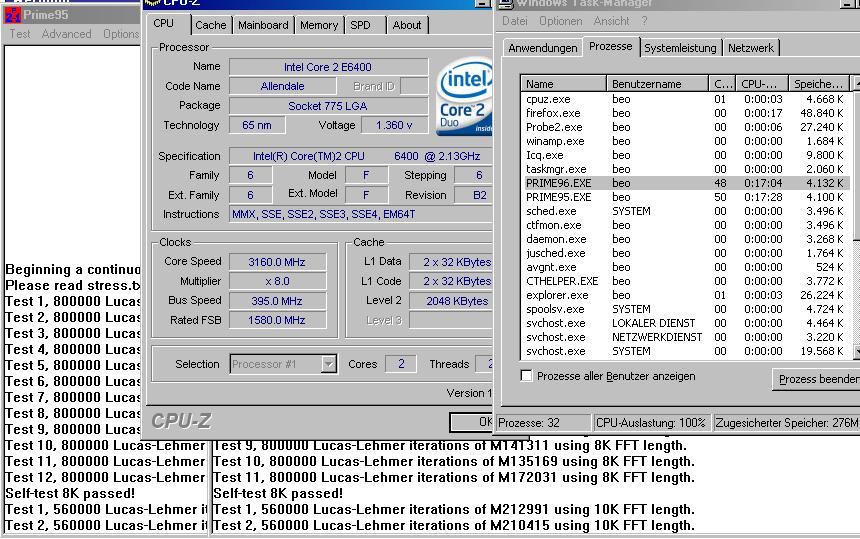
Task: Open the Datei menu in Task Manager
Action: [x=514, y=21]
